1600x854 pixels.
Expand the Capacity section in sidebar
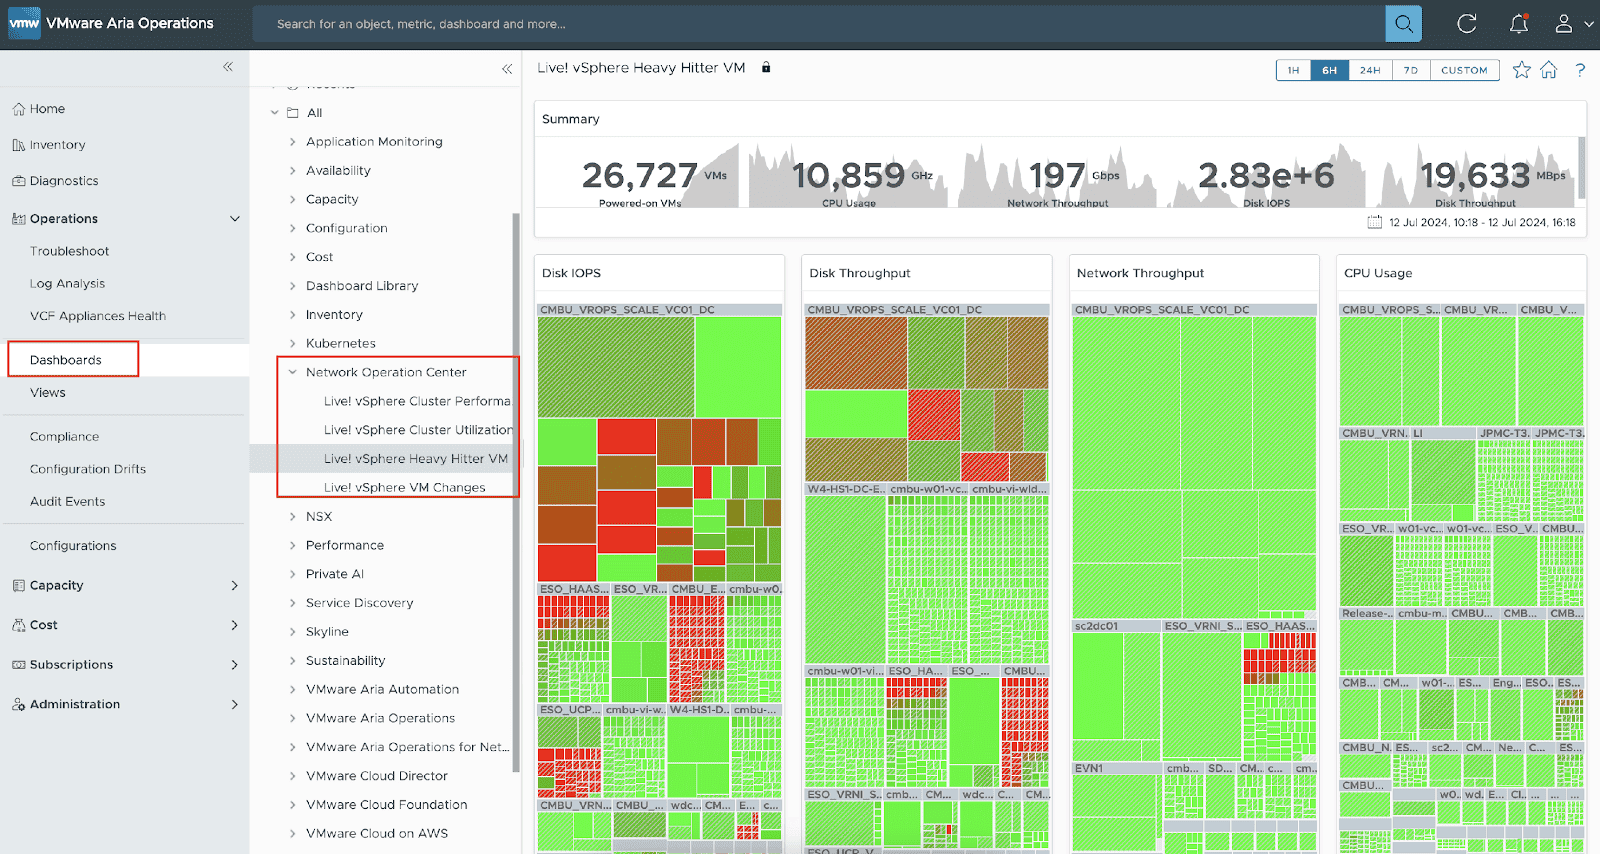pos(235,586)
